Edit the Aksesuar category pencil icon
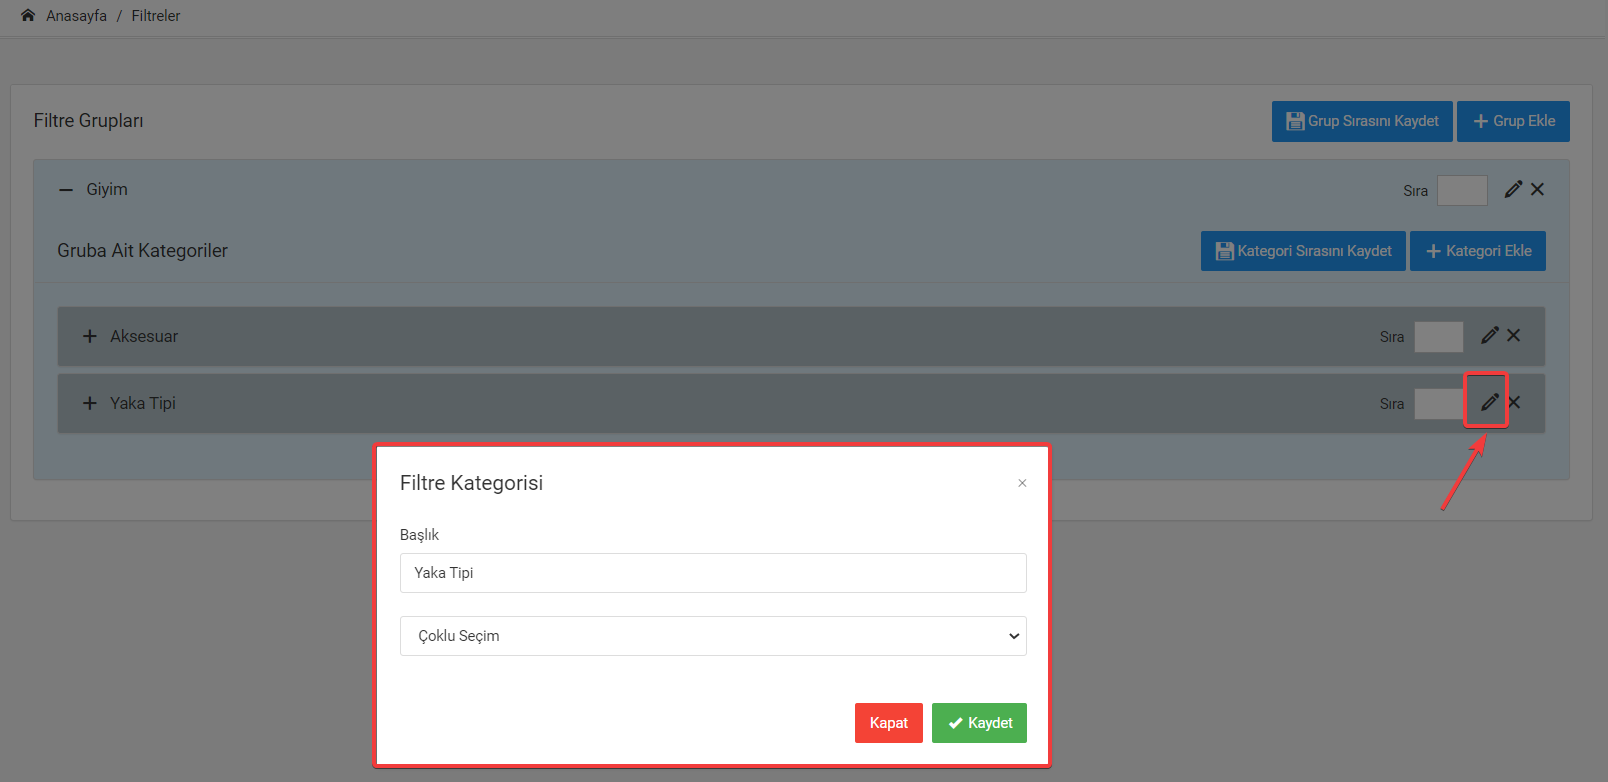Image resolution: width=1608 pixels, height=782 pixels. (x=1490, y=335)
